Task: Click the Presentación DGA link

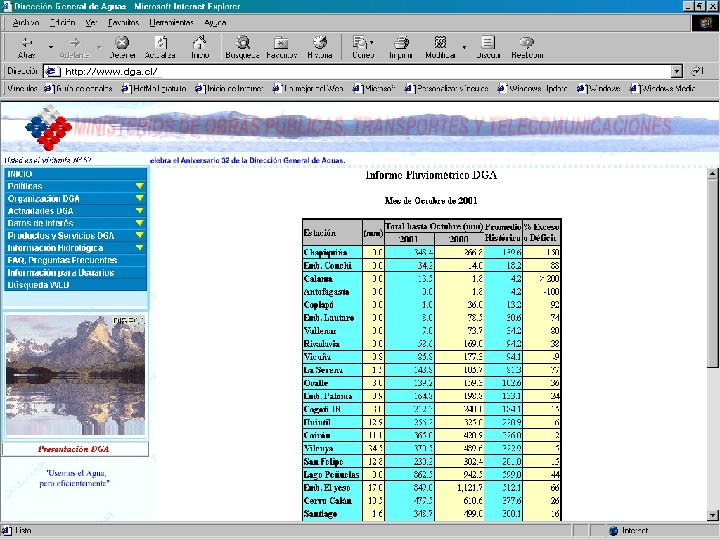Action: [73, 449]
